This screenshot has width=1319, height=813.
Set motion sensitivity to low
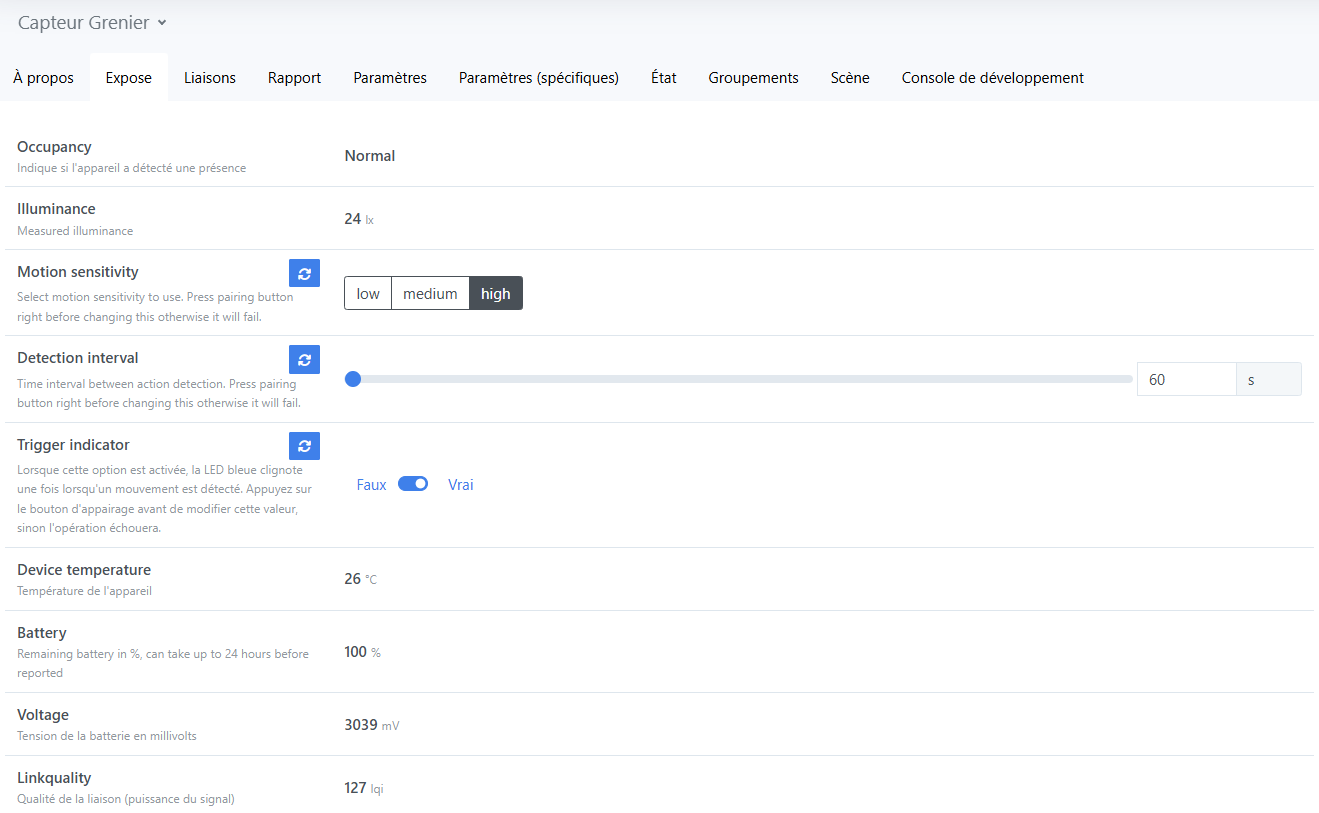click(368, 293)
